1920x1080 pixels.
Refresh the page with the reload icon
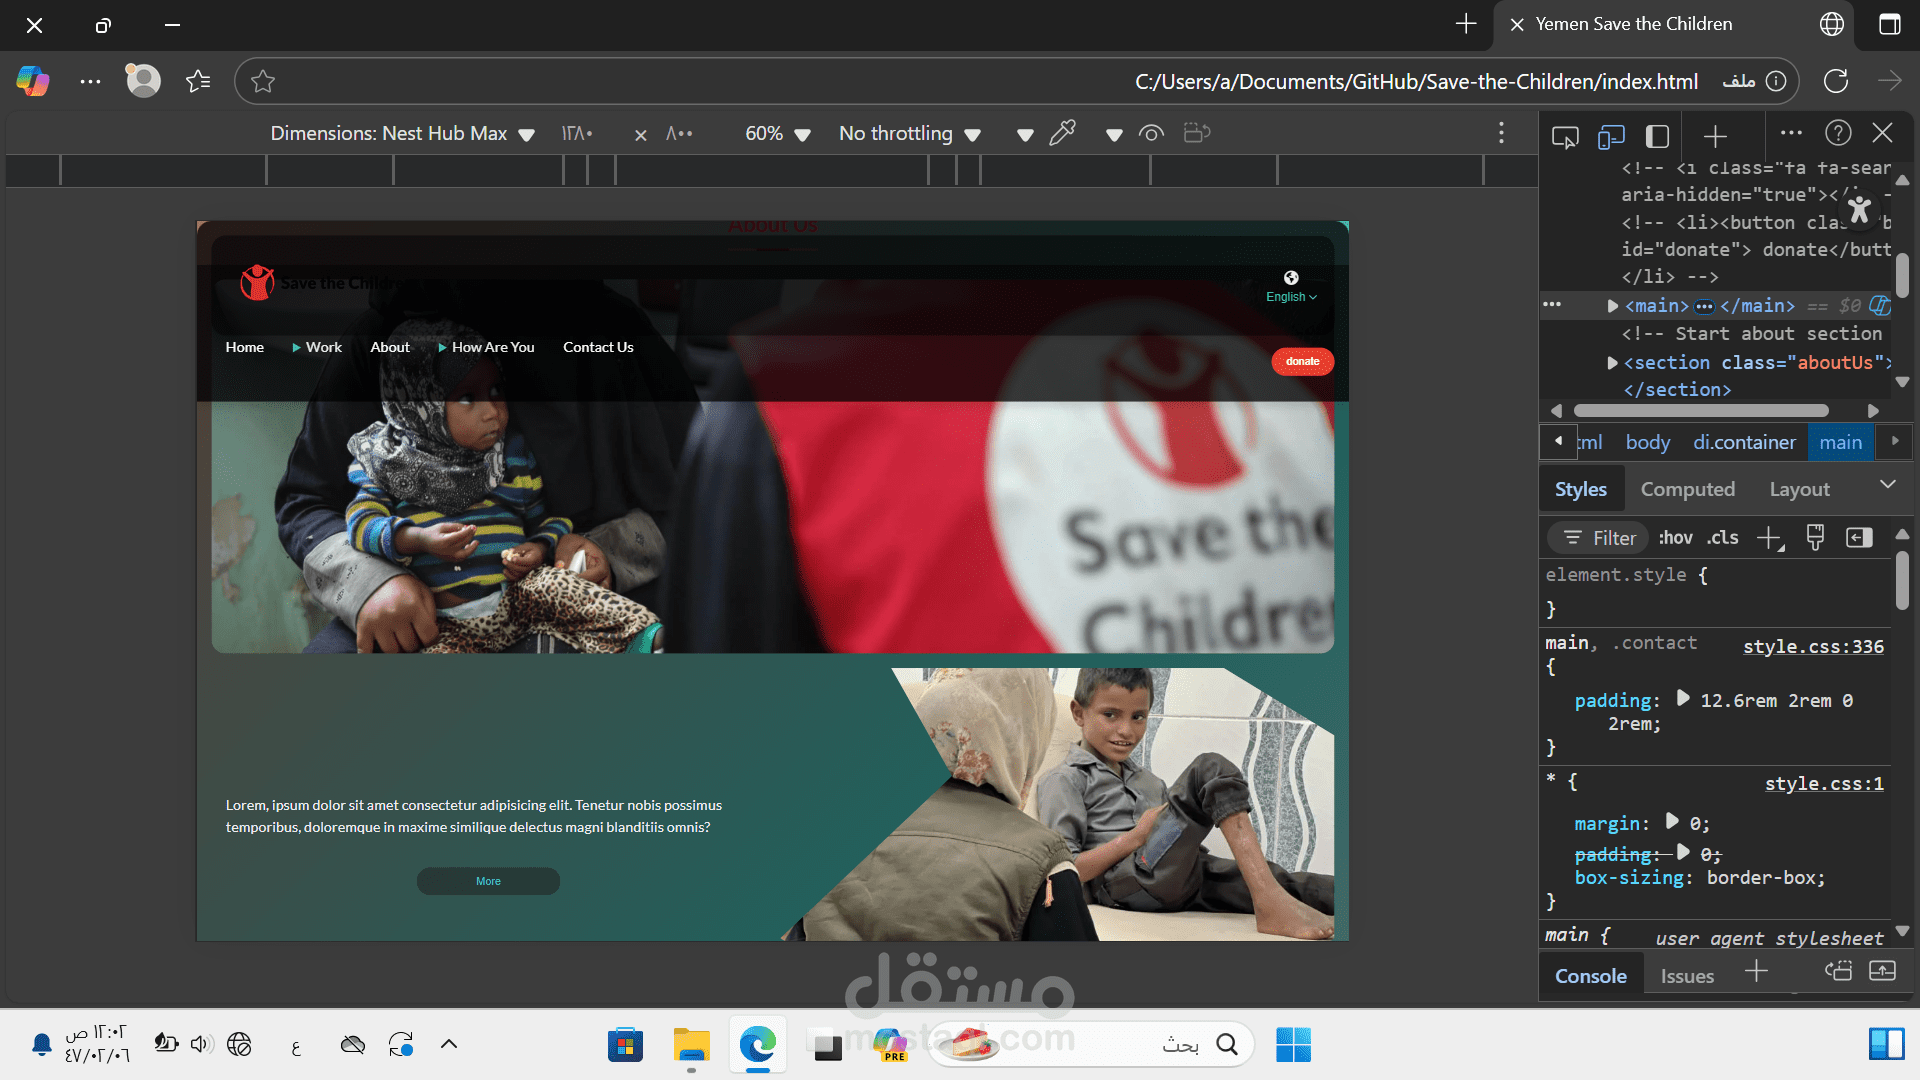pos(1835,81)
